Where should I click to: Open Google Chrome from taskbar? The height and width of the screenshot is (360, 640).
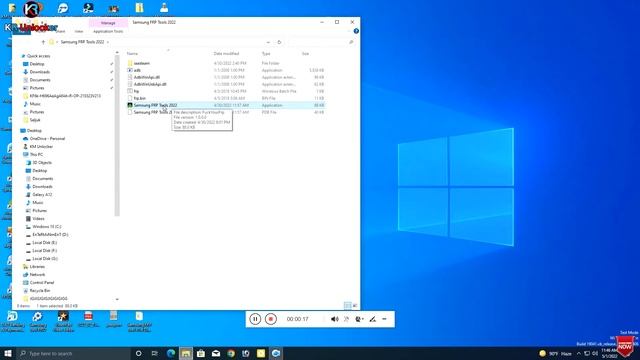pyautogui.click(x=231, y=353)
